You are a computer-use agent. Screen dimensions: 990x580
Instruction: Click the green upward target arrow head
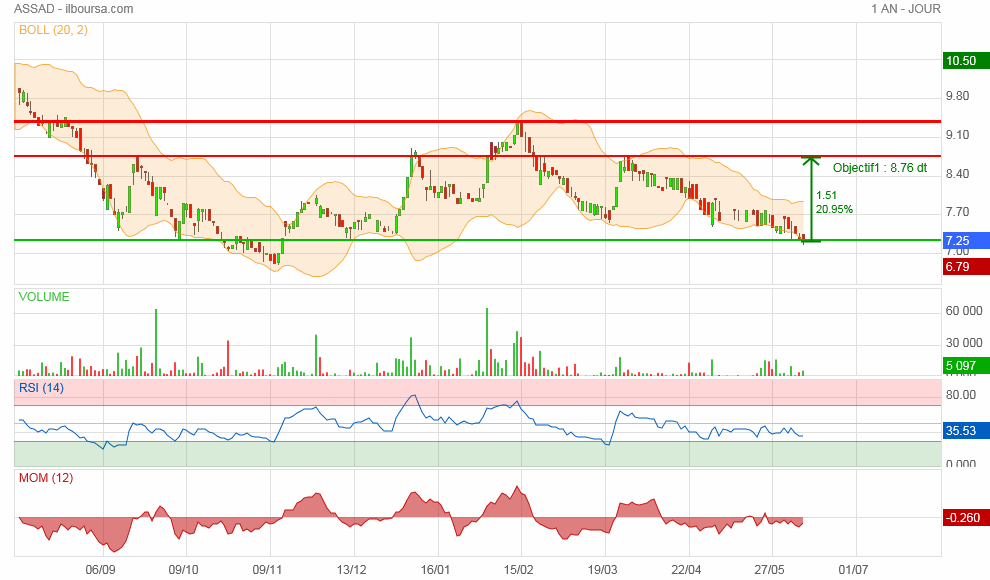(811, 160)
